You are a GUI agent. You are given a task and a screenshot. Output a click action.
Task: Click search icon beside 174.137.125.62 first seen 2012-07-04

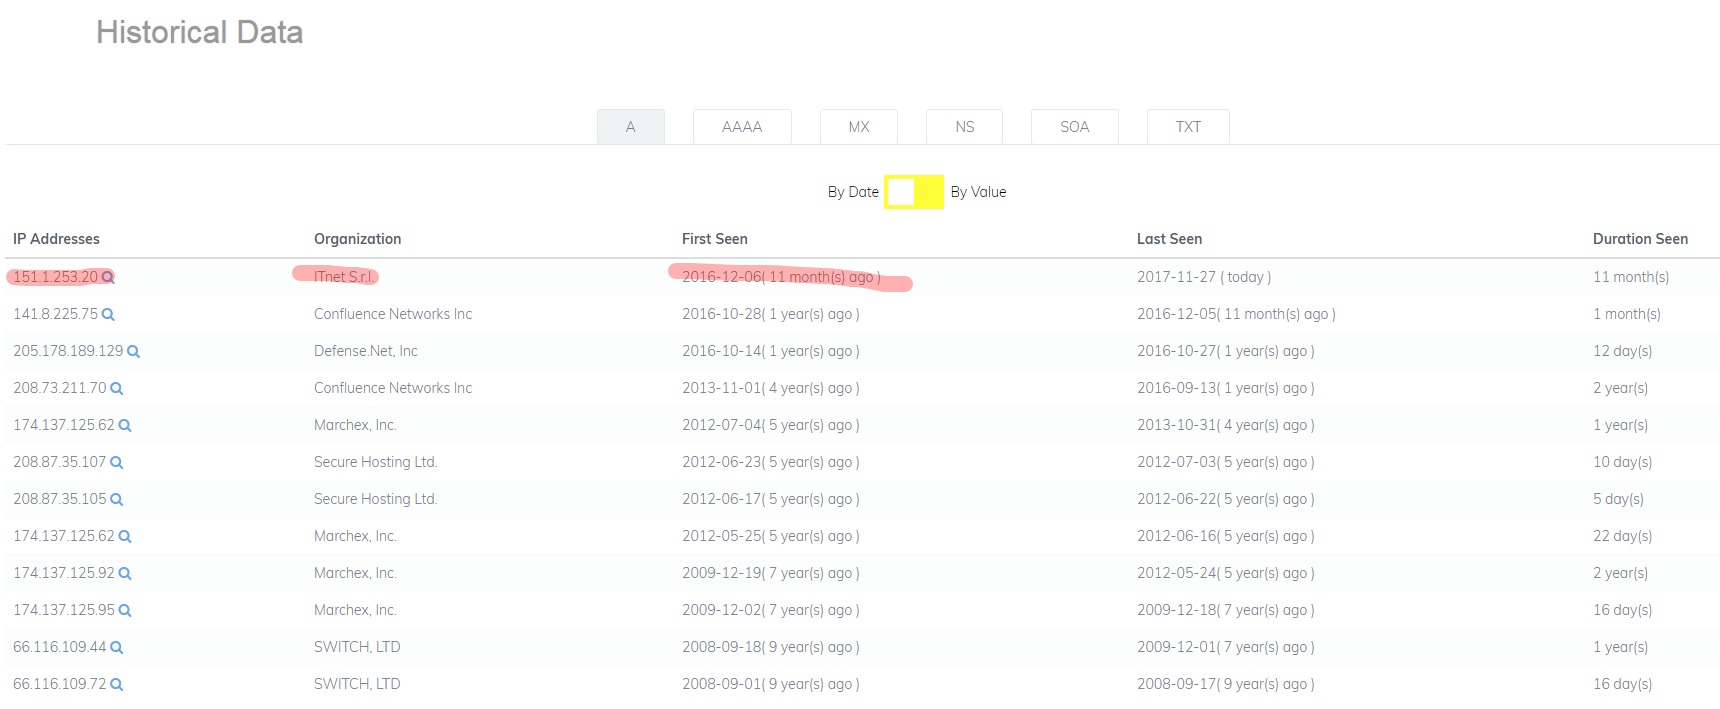tap(125, 425)
